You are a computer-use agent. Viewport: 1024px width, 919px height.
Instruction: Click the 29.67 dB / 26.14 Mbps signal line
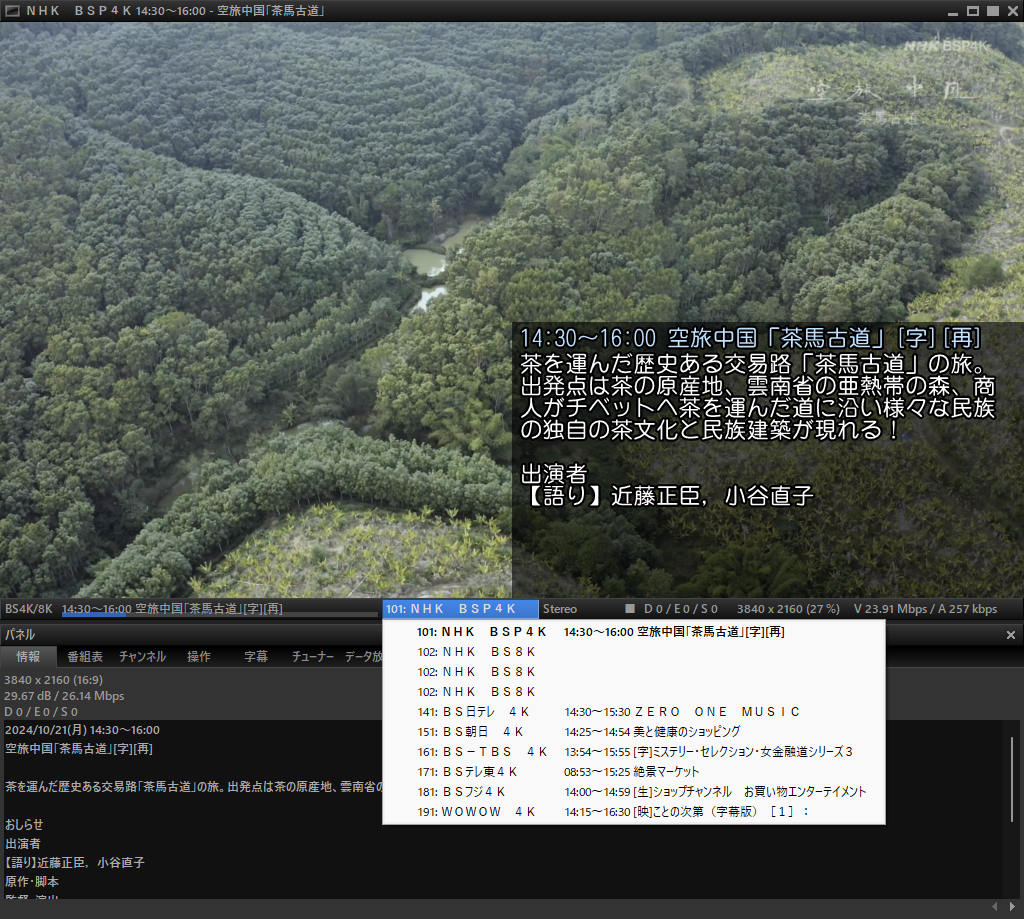pyautogui.click(x=64, y=696)
